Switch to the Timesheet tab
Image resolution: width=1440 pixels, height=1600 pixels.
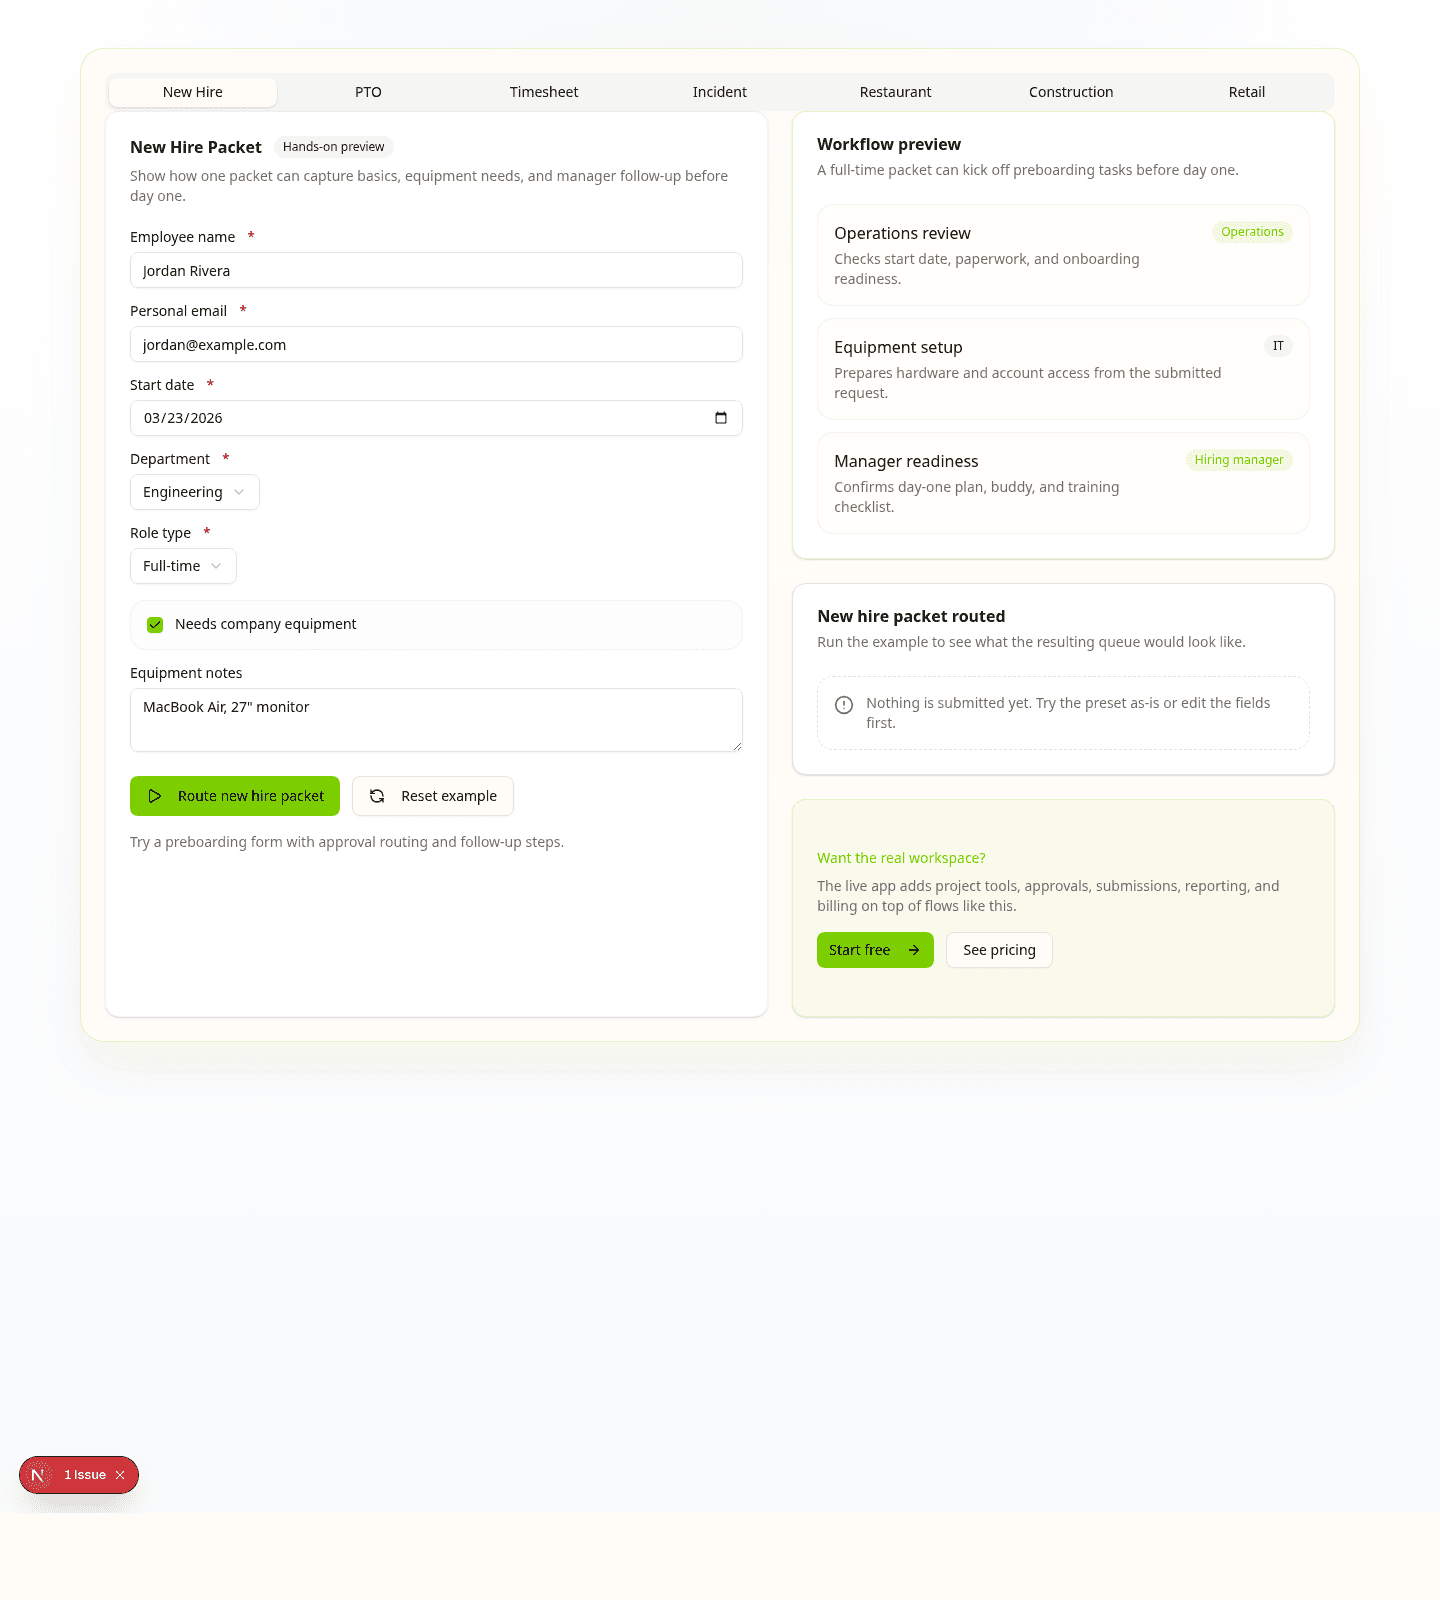coord(543,91)
